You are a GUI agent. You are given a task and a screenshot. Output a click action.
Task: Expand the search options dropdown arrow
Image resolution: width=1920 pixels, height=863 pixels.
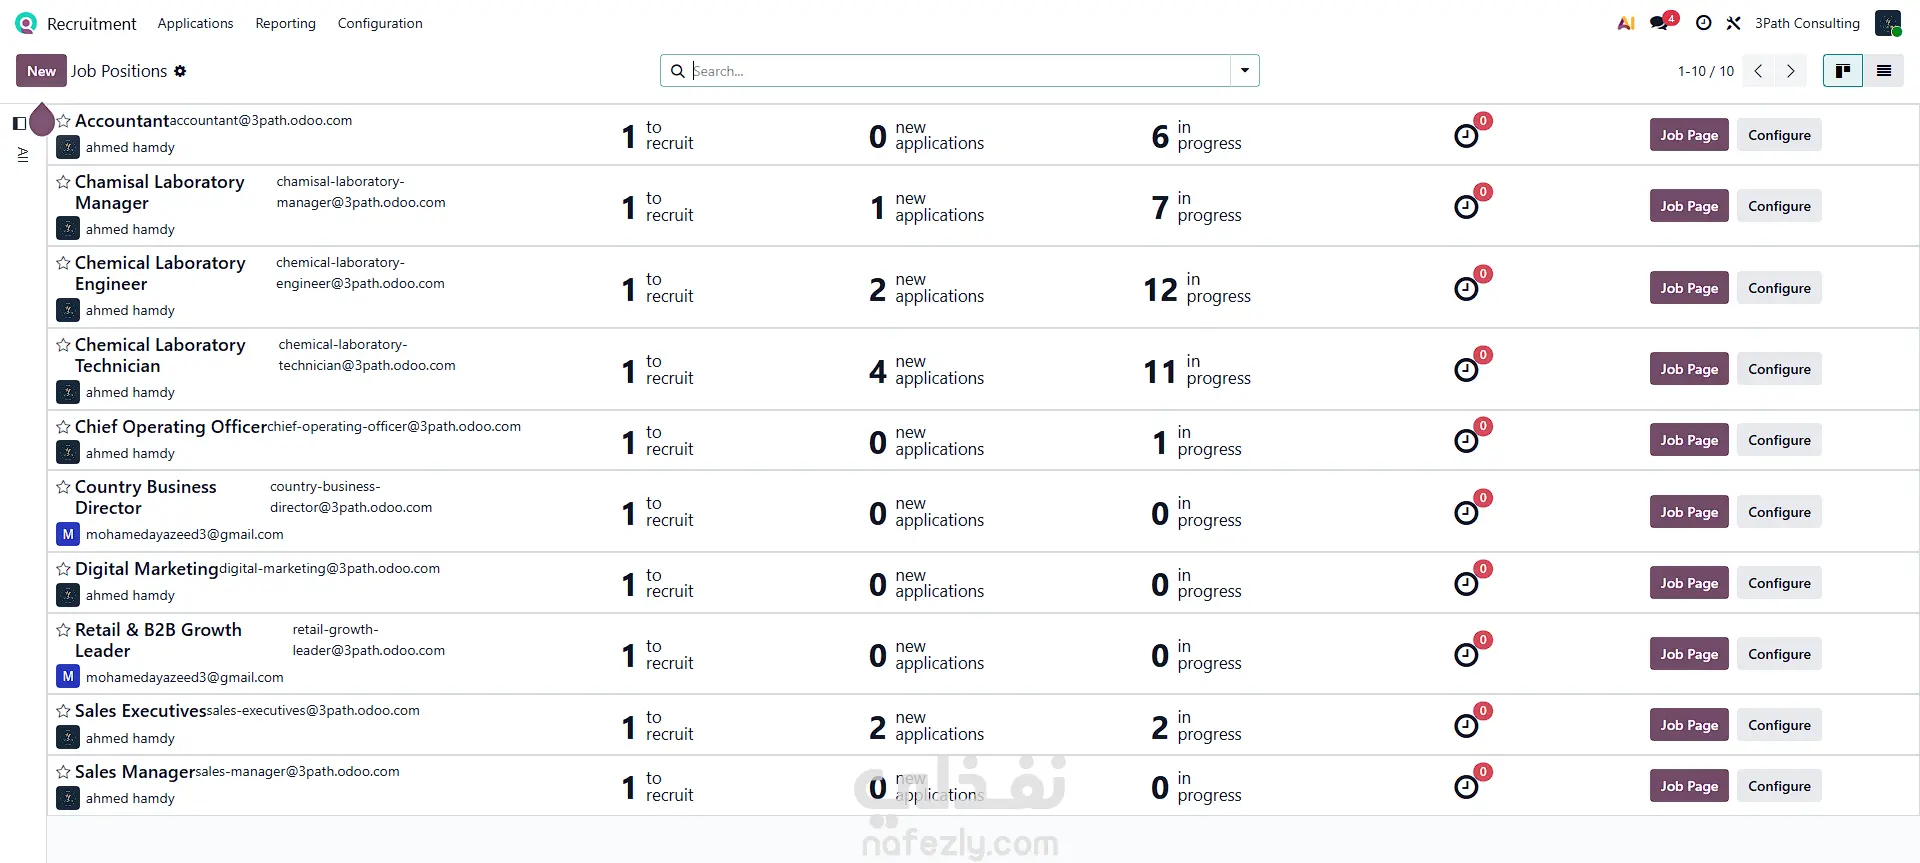tap(1245, 71)
